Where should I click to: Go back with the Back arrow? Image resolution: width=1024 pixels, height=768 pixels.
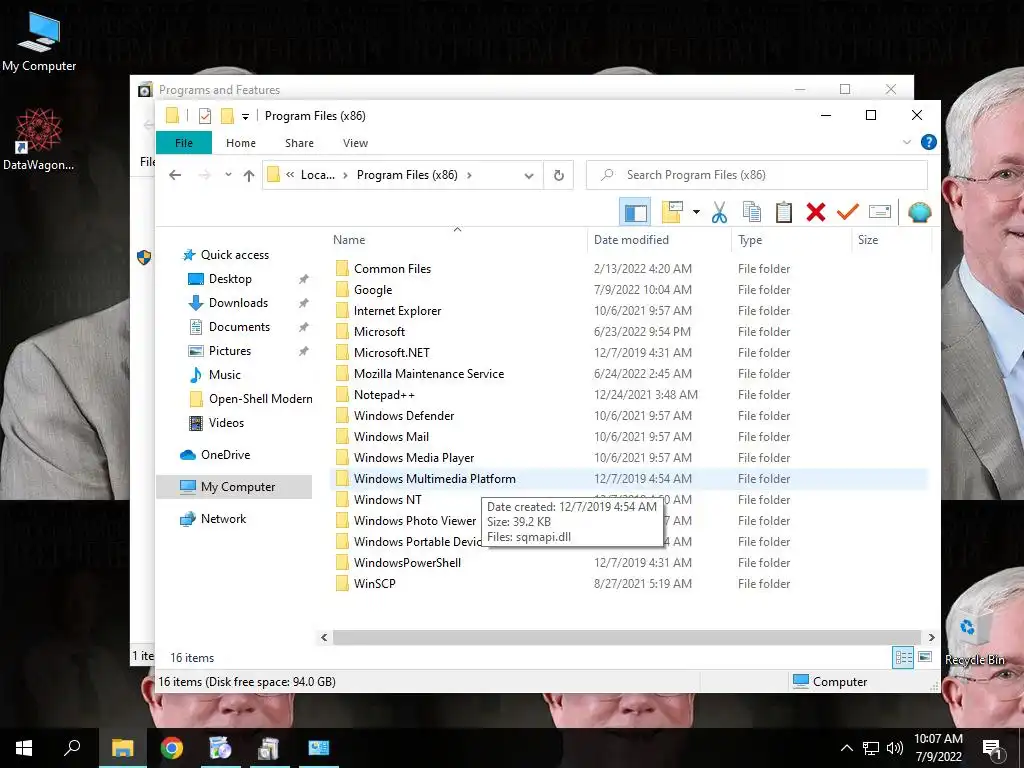point(175,175)
